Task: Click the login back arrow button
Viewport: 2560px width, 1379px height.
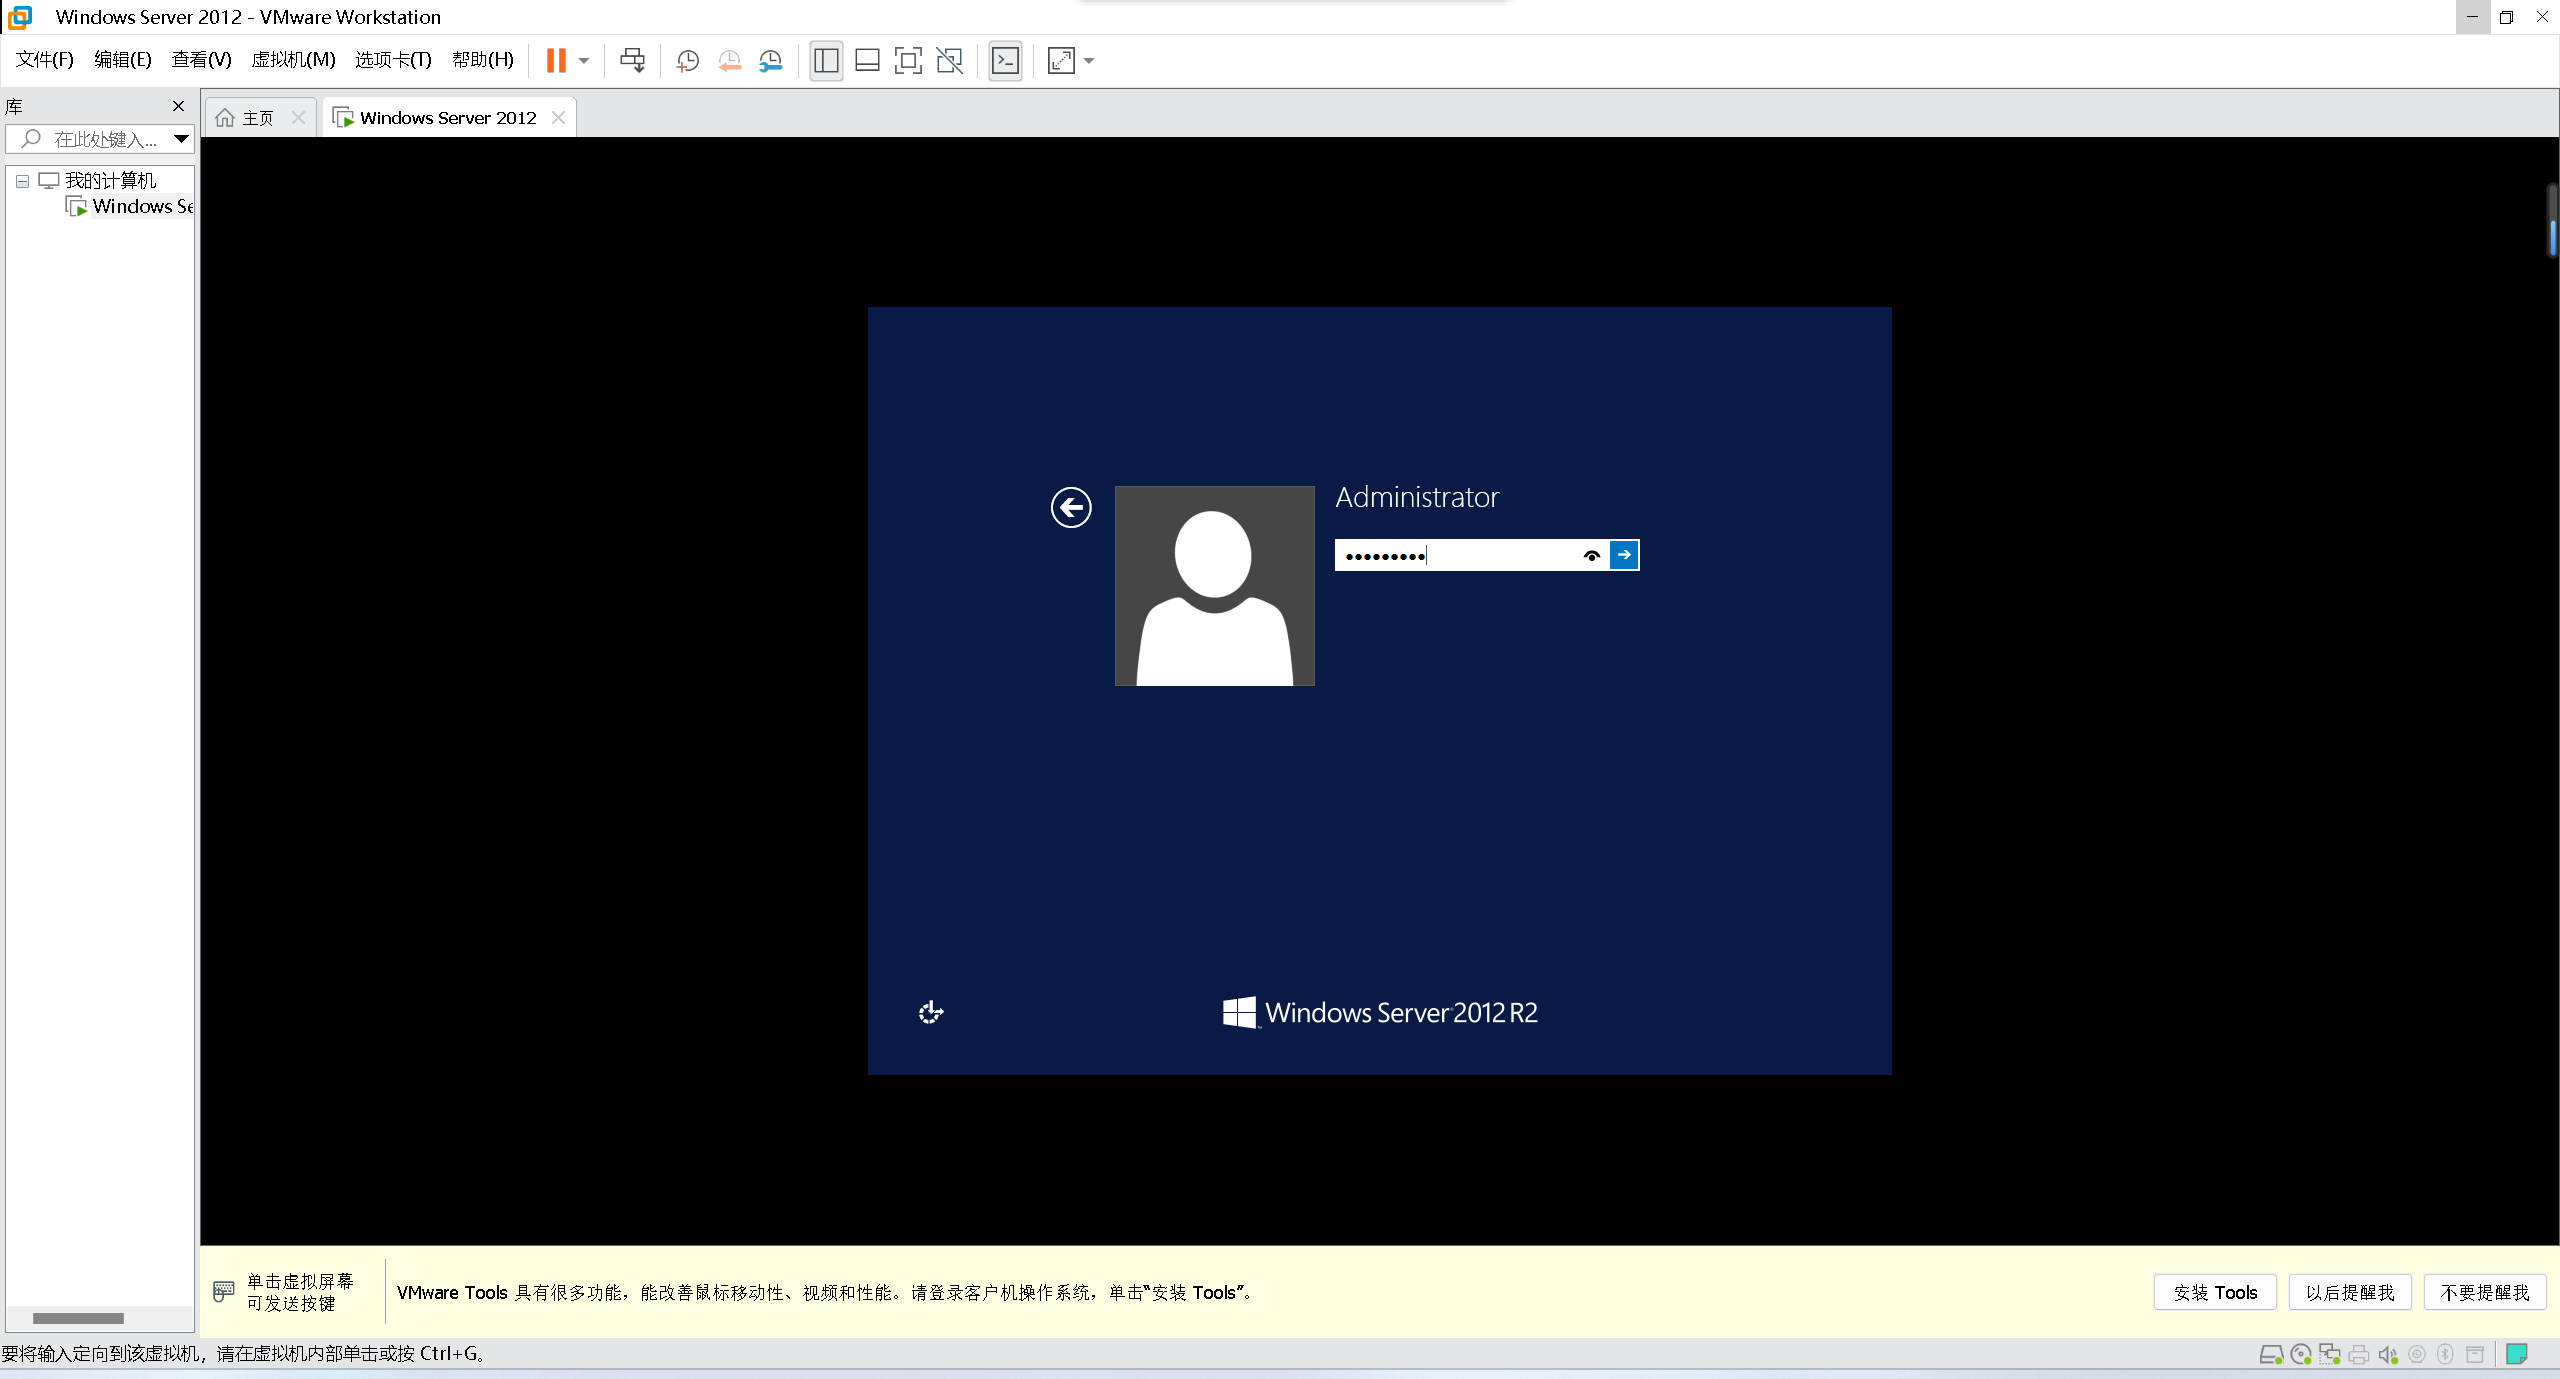Action: click(x=1071, y=508)
